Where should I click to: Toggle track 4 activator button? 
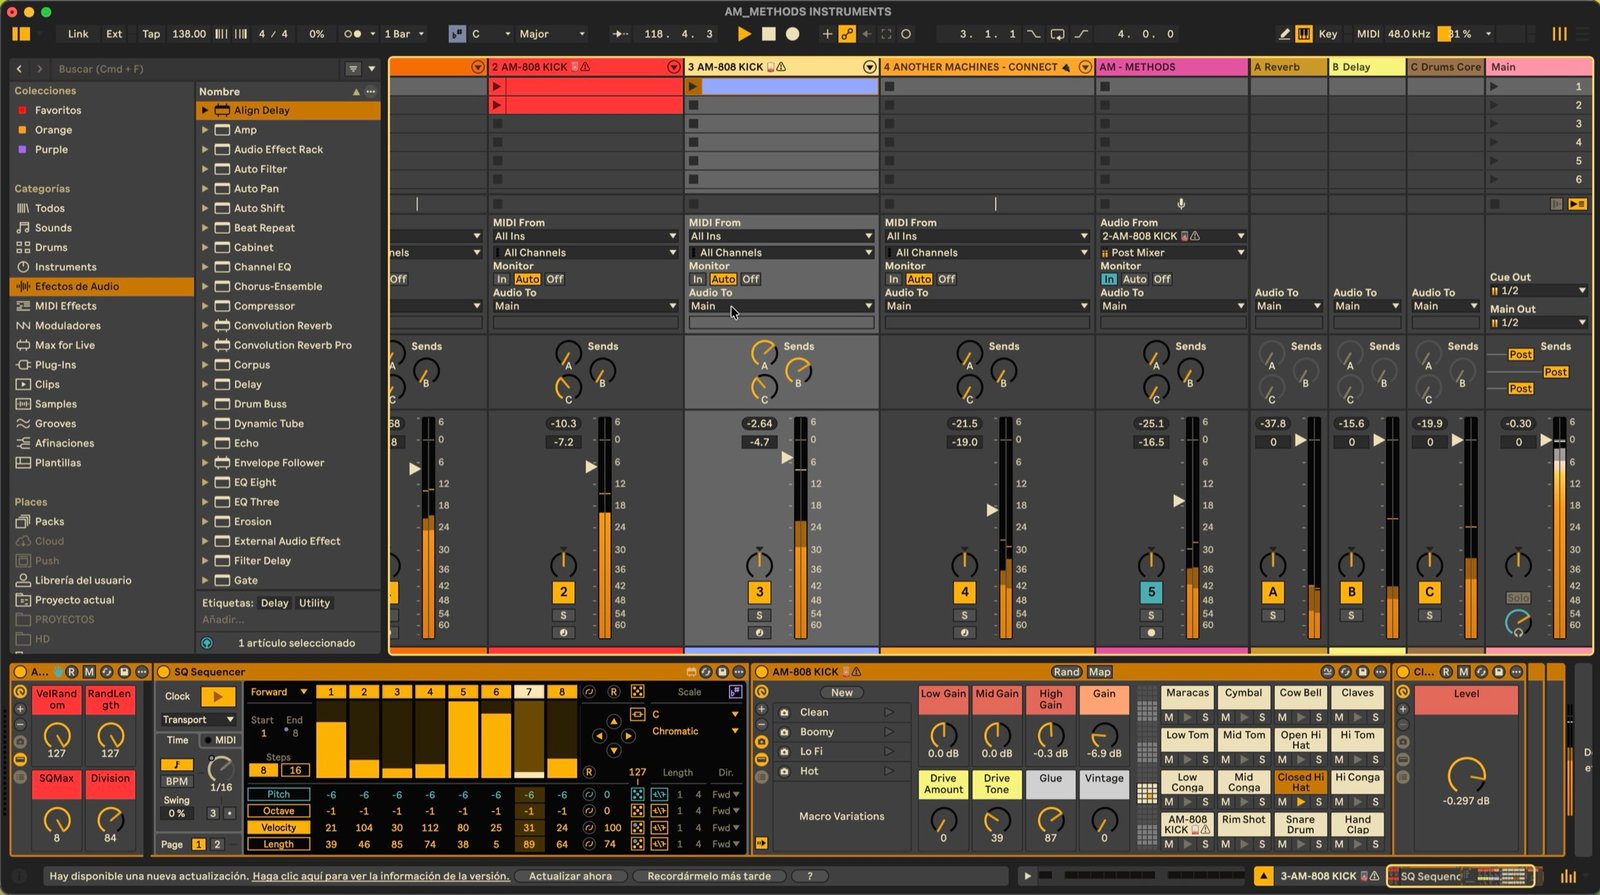click(964, 592)
